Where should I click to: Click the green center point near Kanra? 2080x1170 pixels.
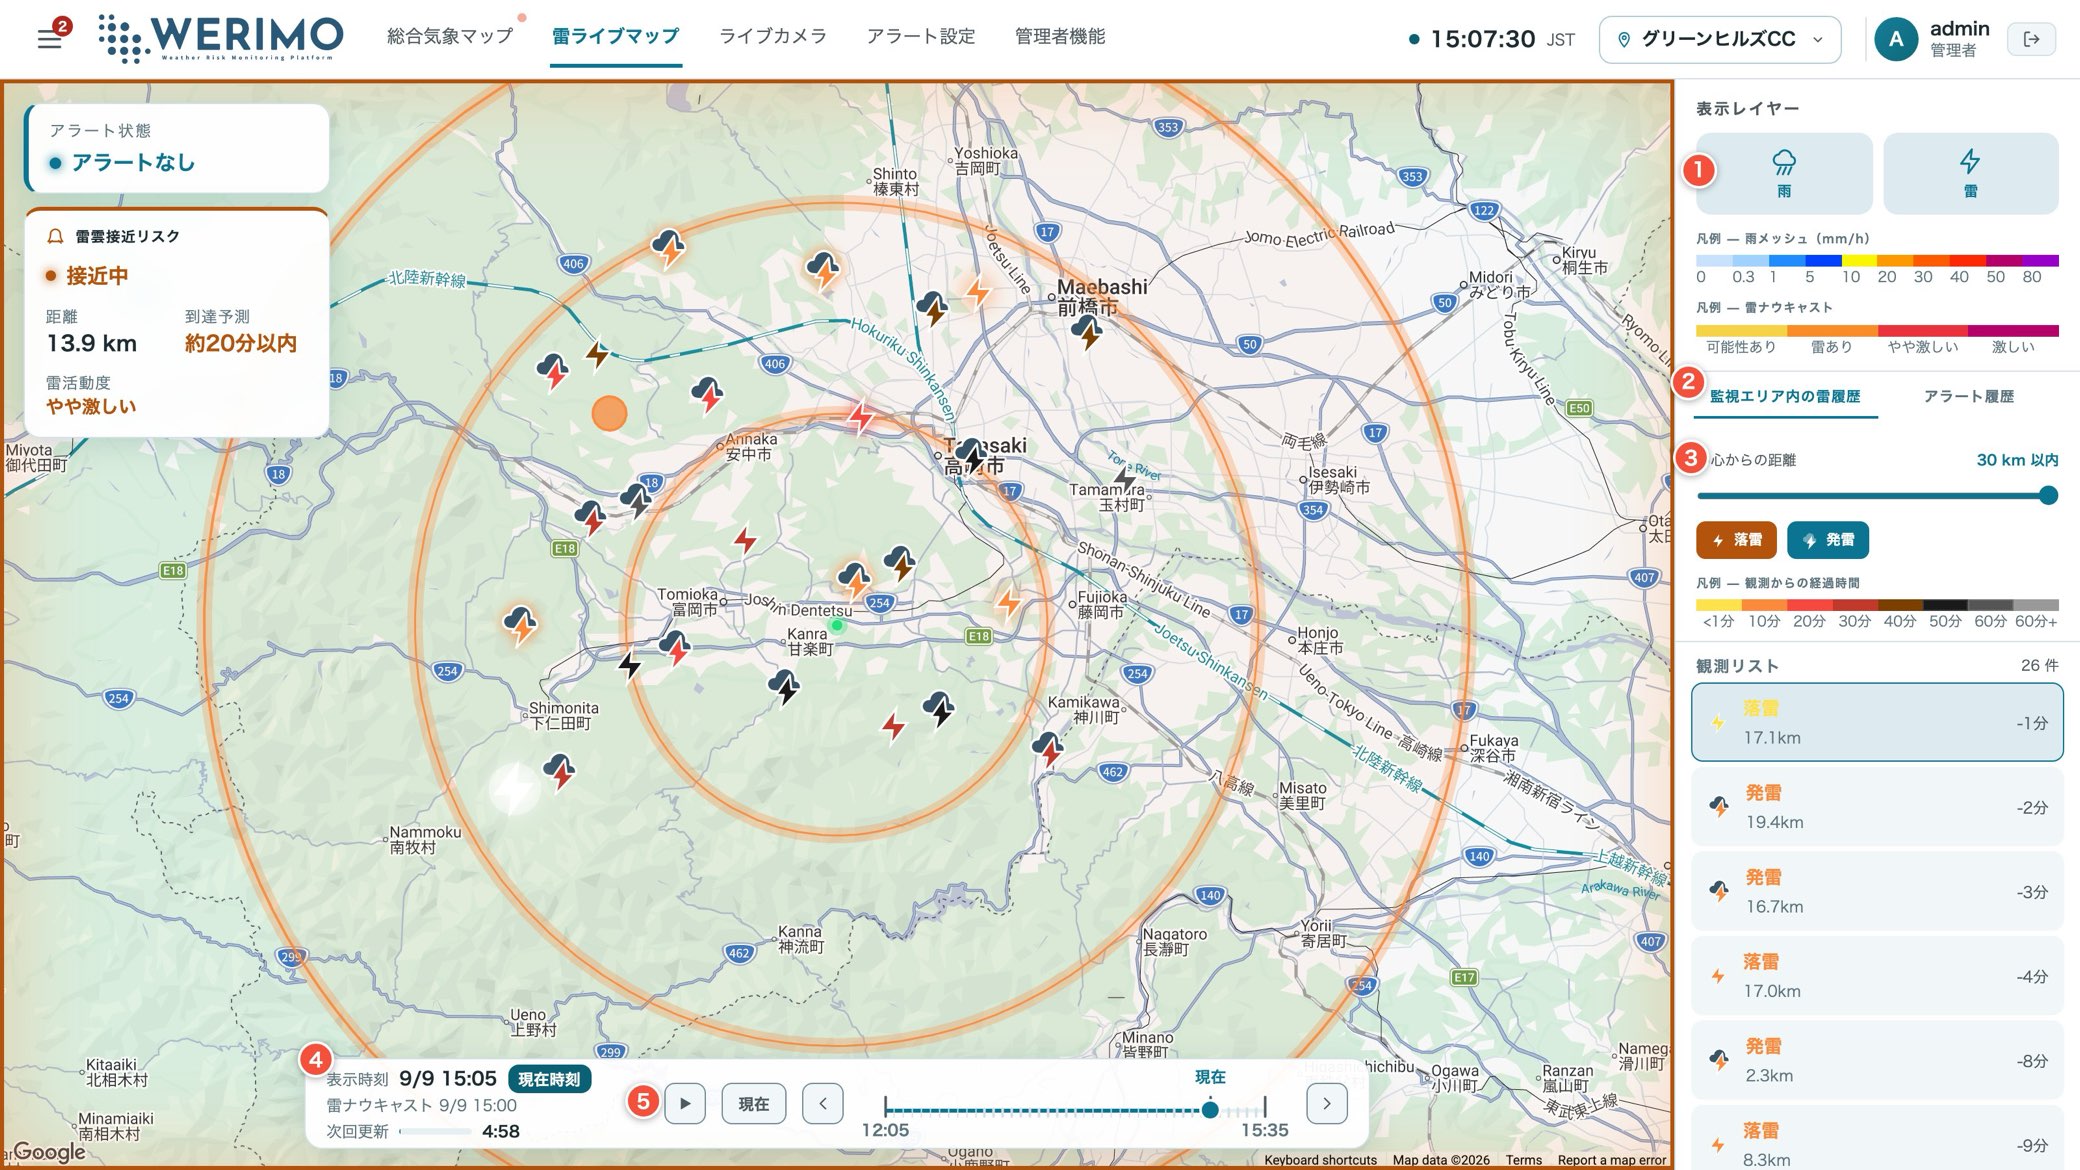tap(837, 626)
